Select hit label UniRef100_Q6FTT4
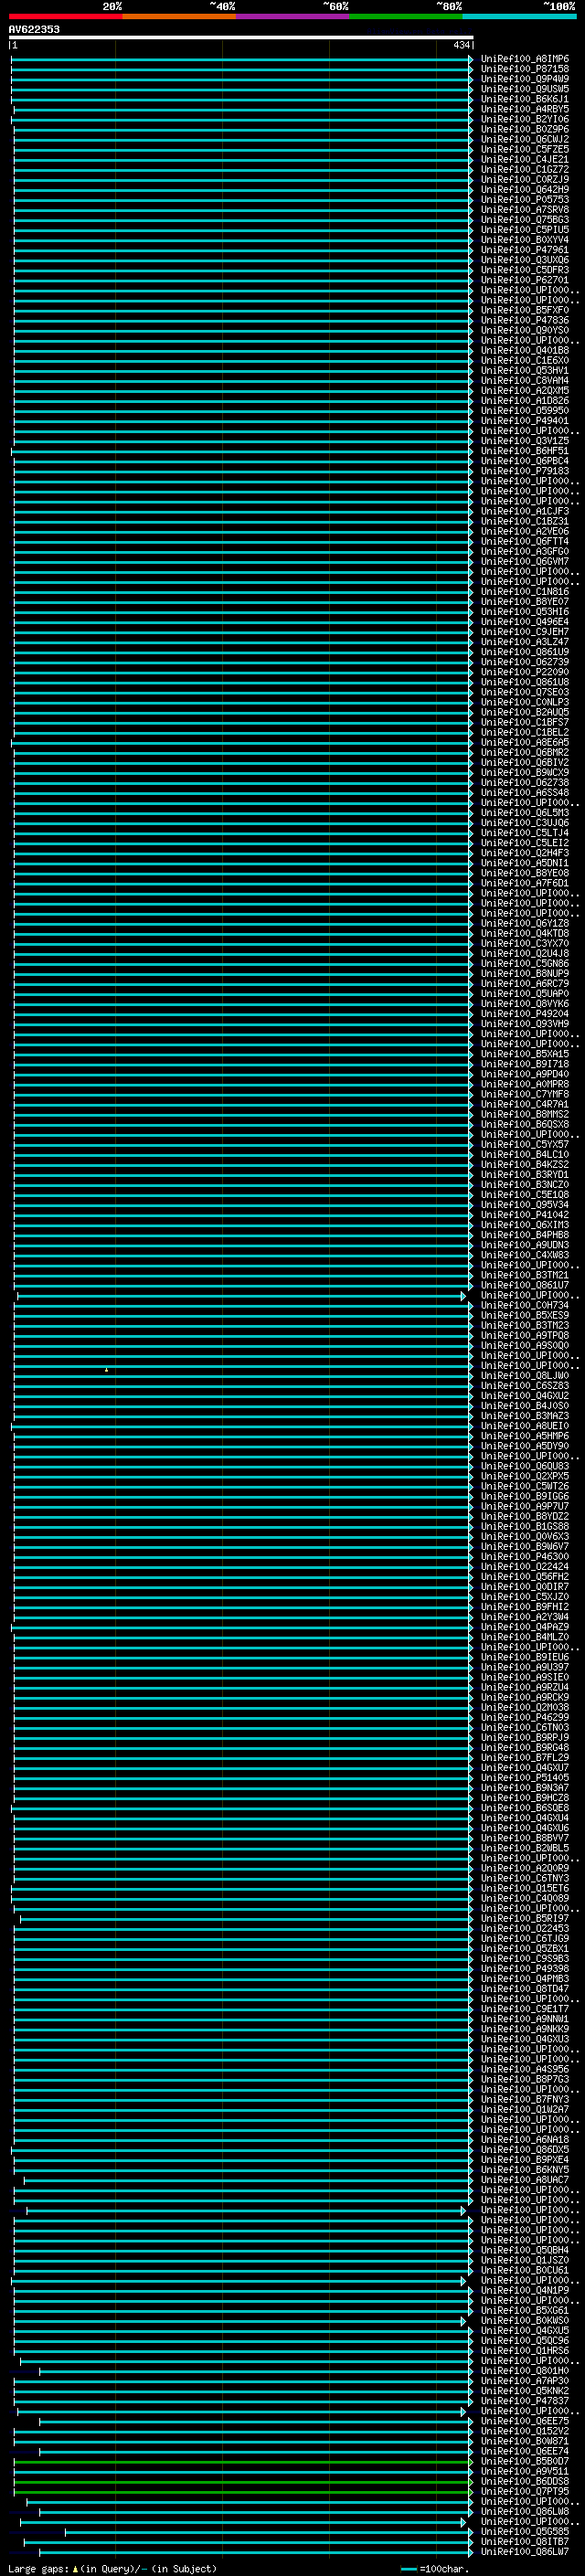This screenshot has width=585, height=2576. (x=524, y=541)
